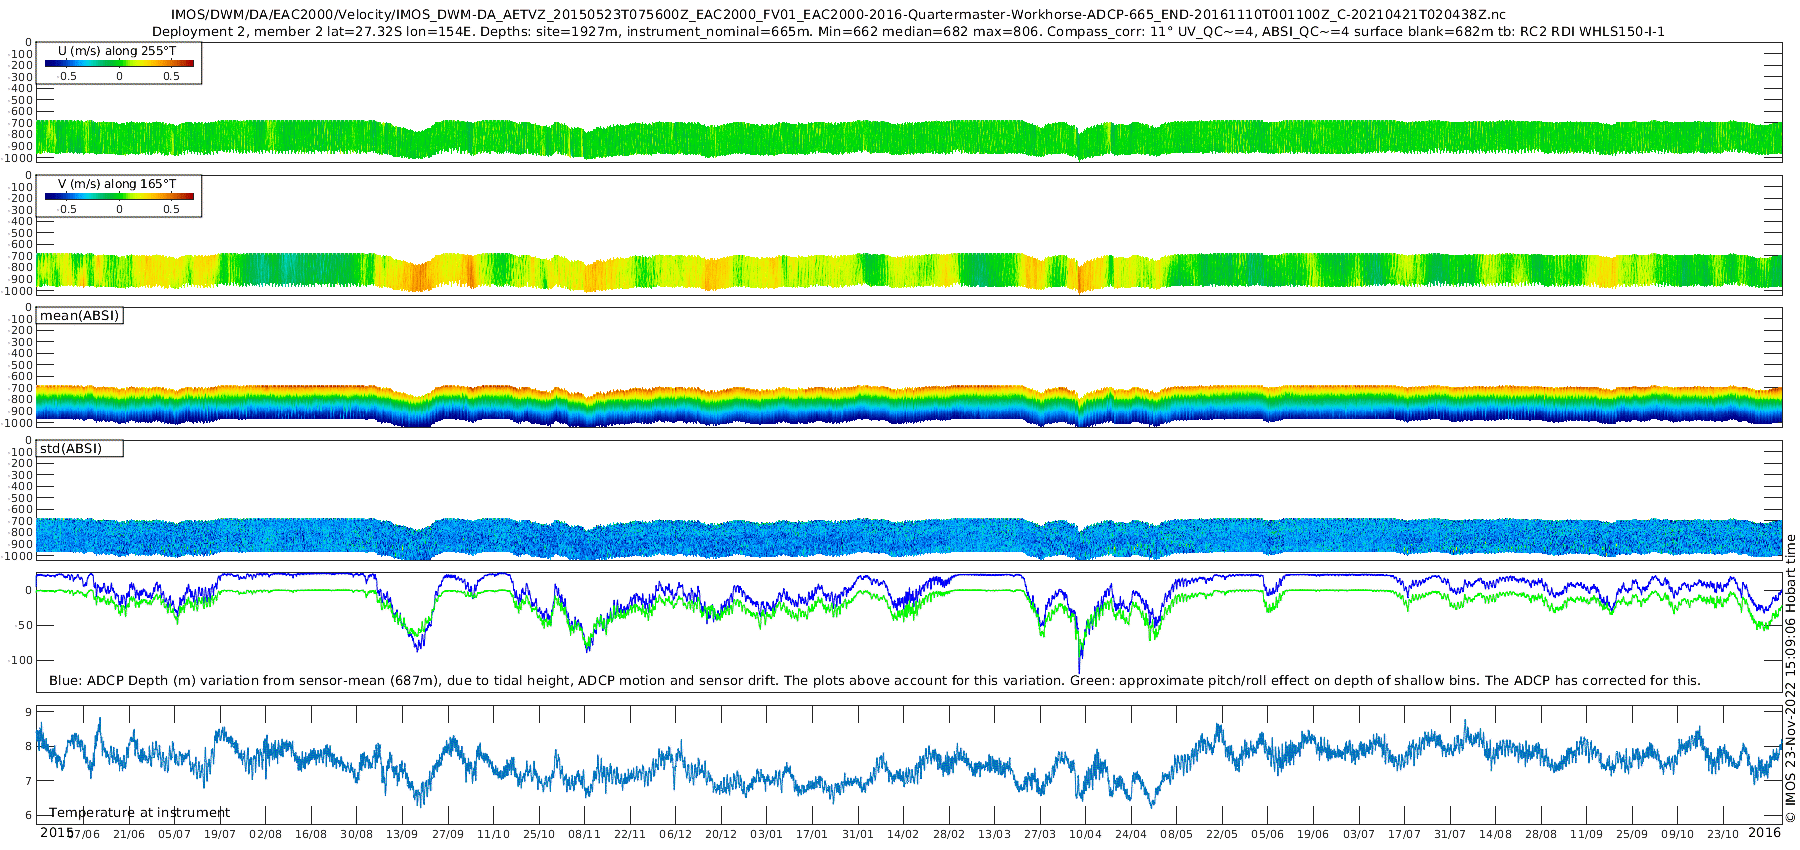This screenshot has height=850, width=1800.
Task: Click the 28/02 date tick
Action: 949,834
